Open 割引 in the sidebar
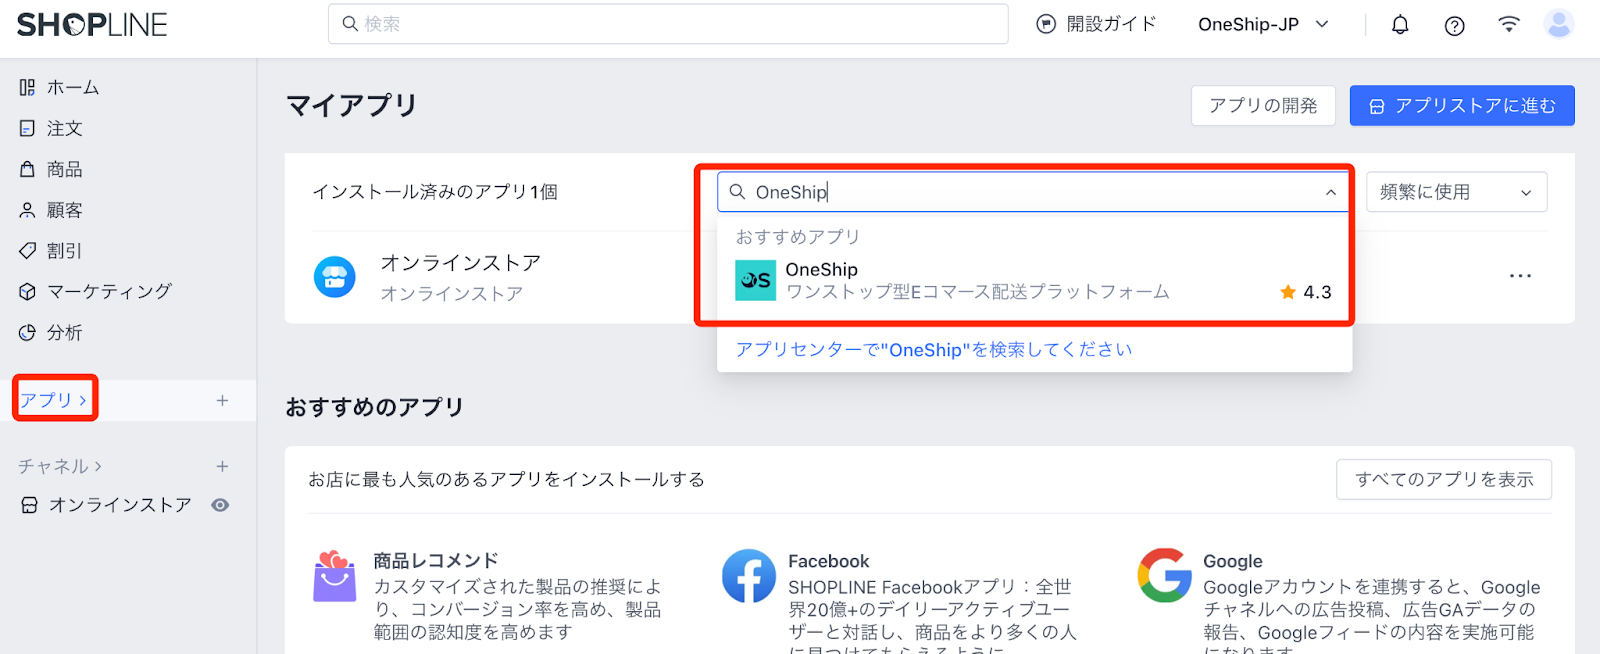 click(x=51, y=251)
